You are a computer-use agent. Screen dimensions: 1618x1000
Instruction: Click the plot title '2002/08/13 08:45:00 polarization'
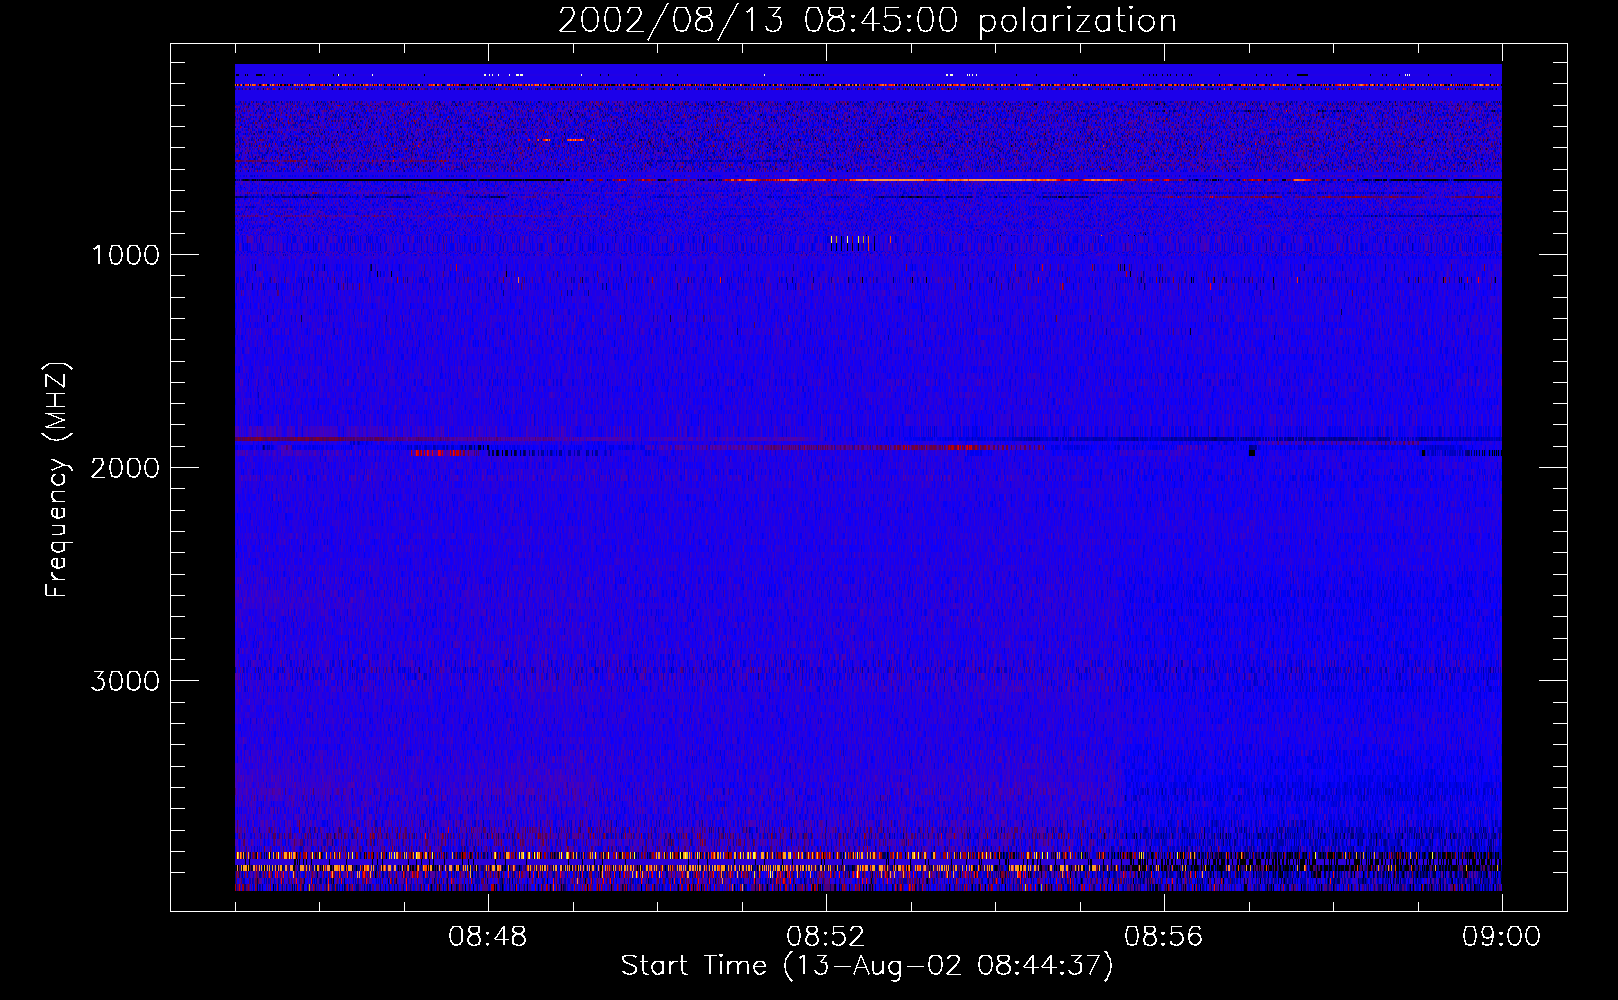(x=867, y=21)
